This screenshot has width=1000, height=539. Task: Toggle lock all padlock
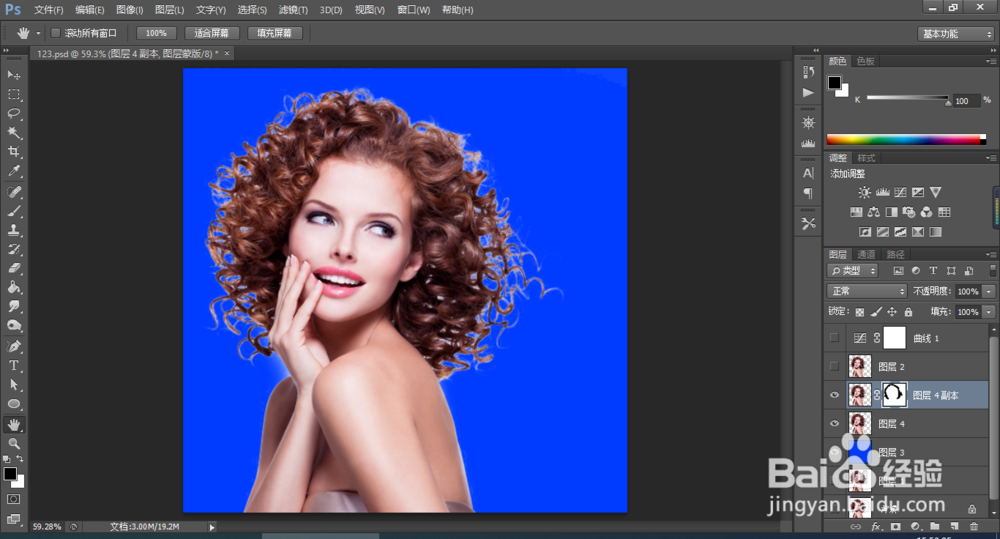click(908, 312)
